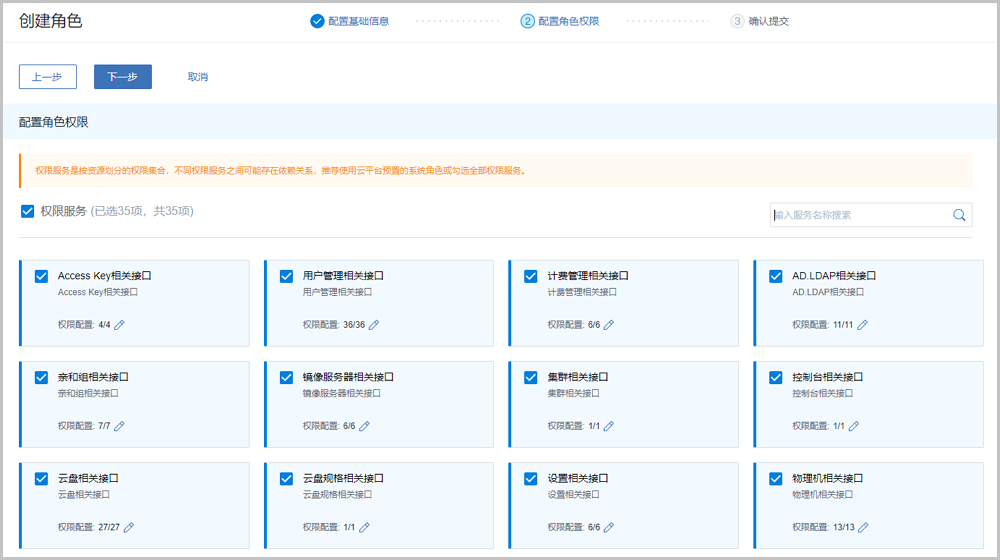Edit permissions for Access Key相关接口
The image size is (1000, 560).
120,325
